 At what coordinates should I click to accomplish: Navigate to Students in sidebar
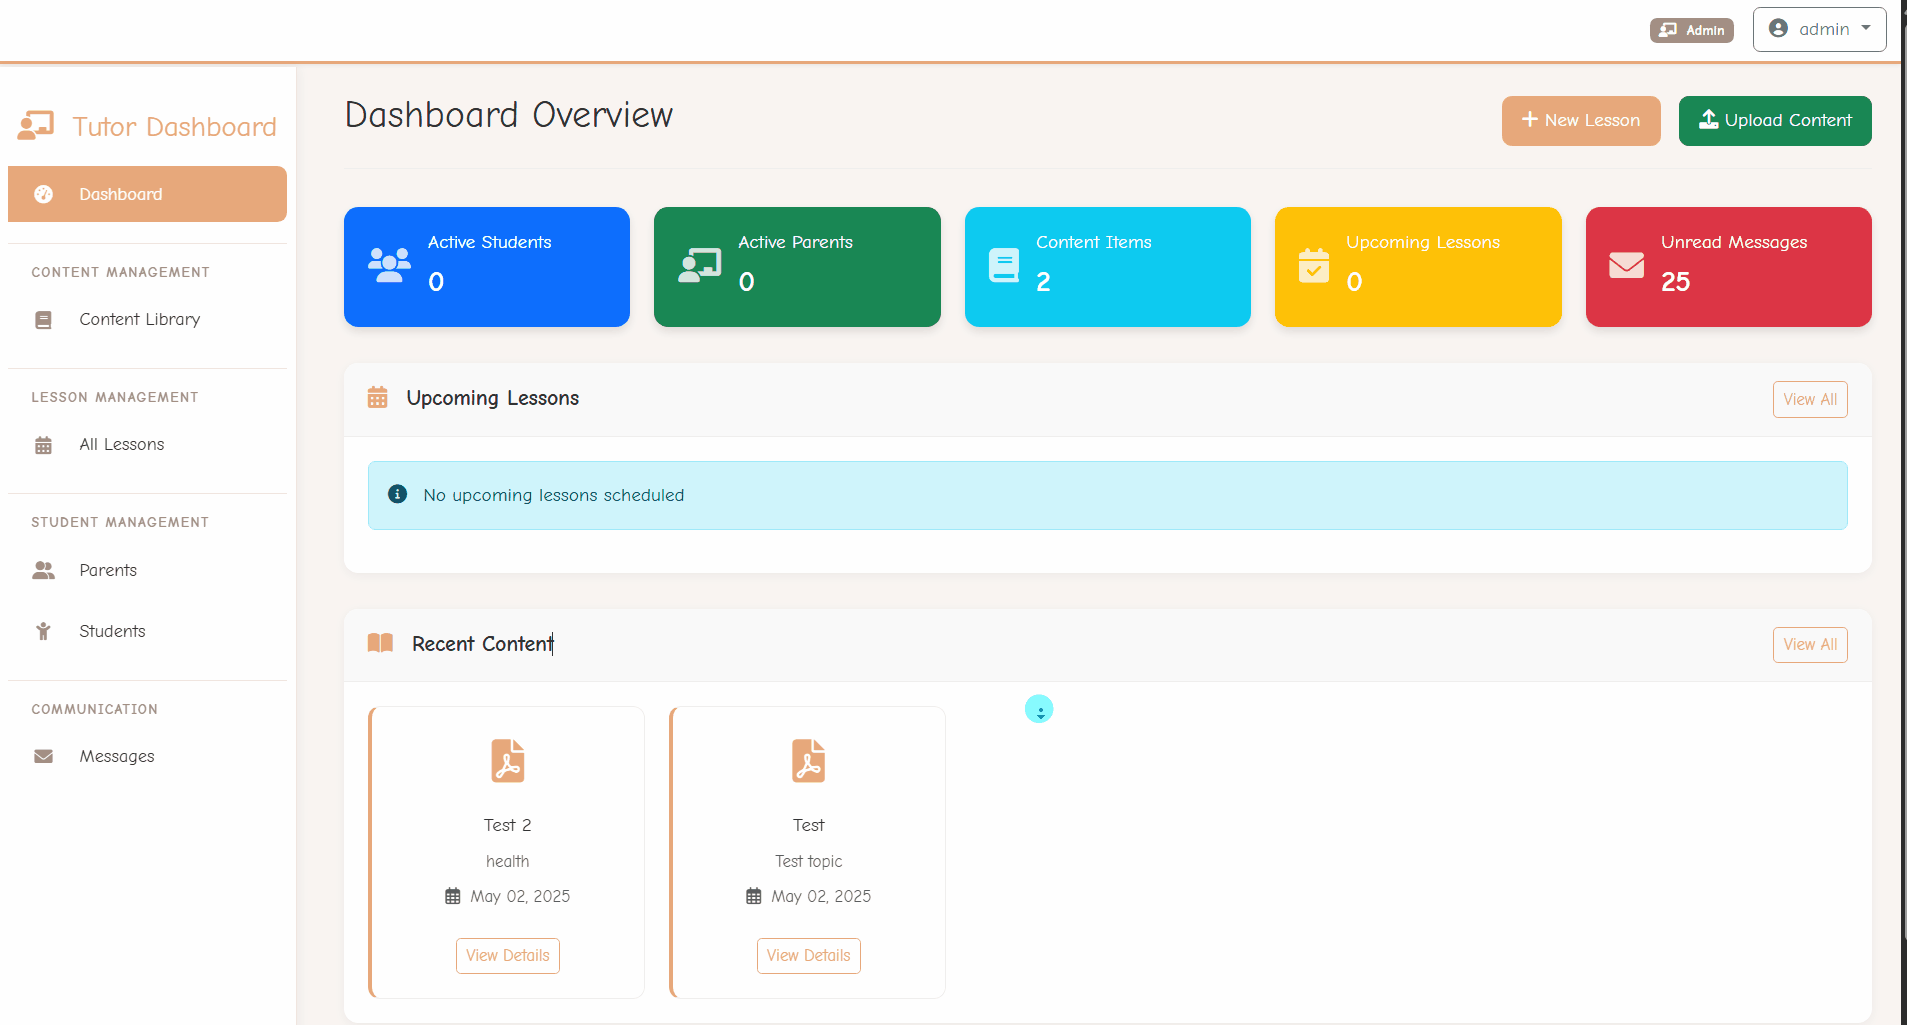112,631
